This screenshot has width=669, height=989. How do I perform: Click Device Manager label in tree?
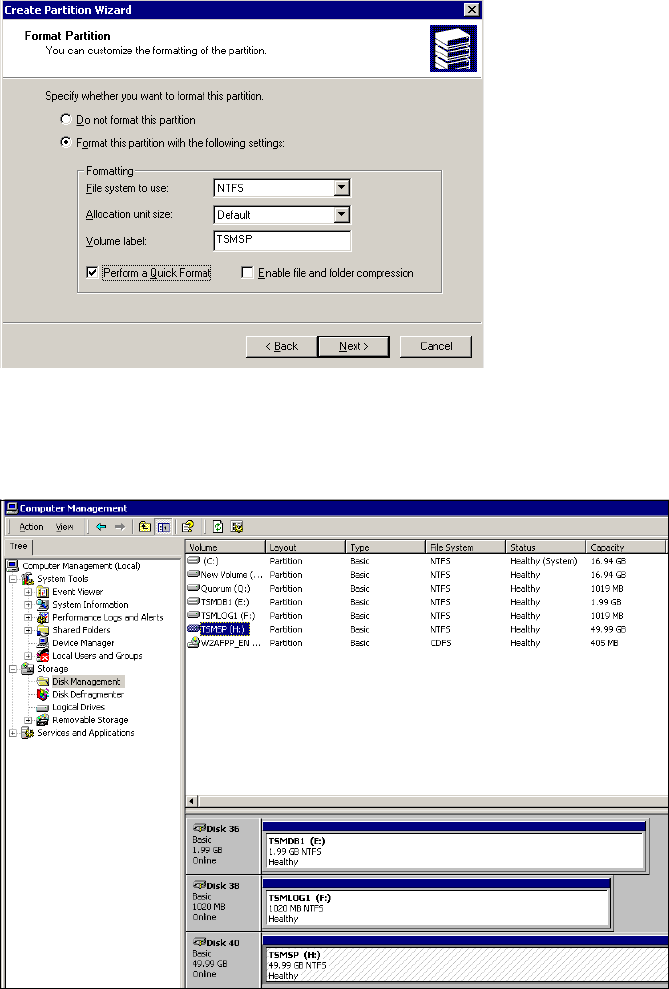click(83, 643)
